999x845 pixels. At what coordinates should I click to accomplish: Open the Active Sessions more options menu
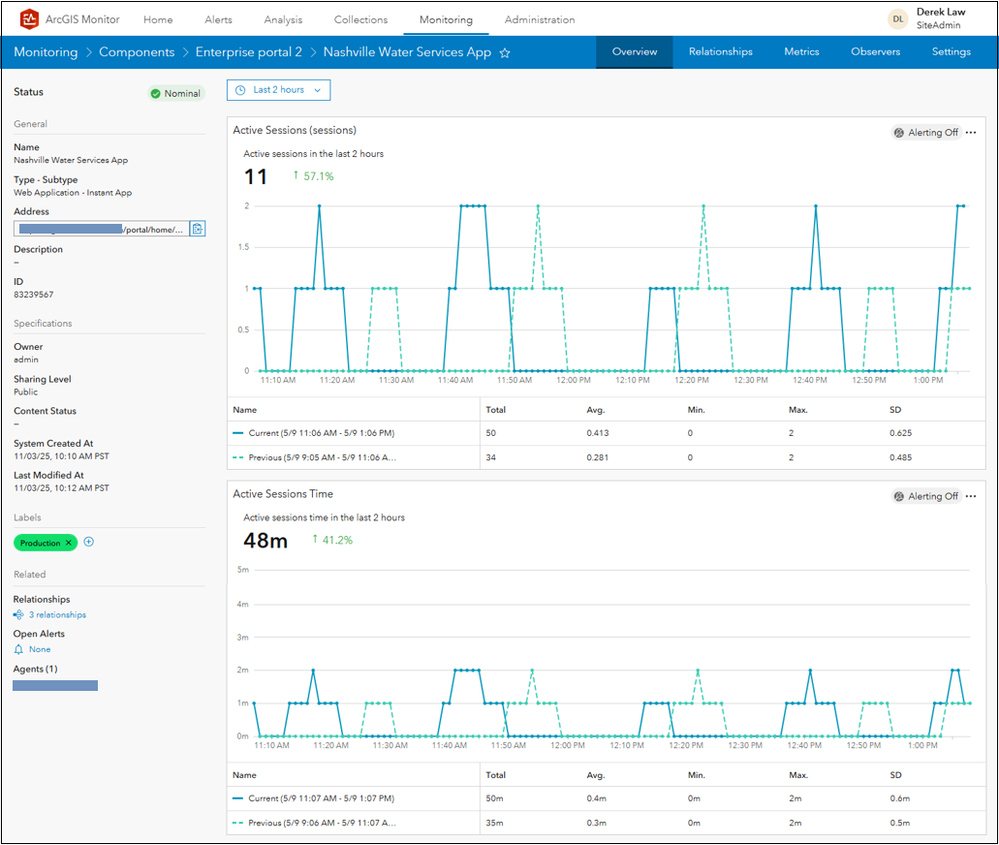971,133
